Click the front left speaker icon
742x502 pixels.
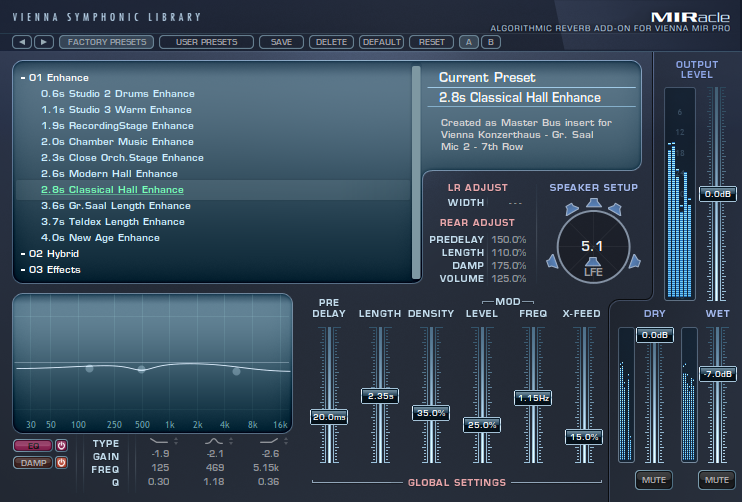[x=572, y=210]
